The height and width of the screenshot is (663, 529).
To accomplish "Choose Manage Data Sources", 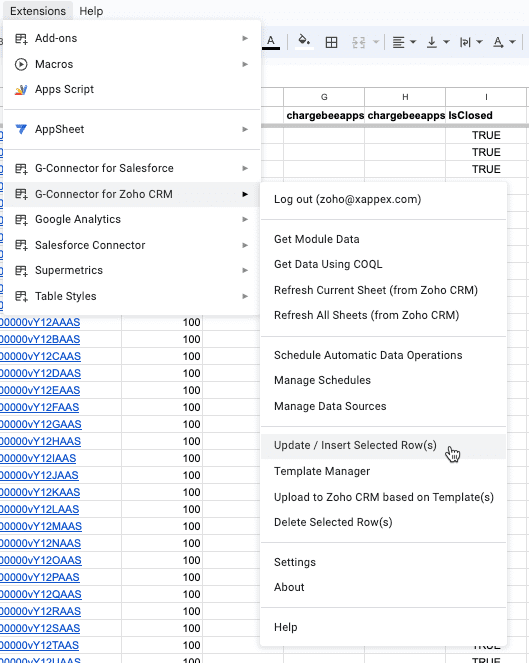I will (x=383, y=406).
